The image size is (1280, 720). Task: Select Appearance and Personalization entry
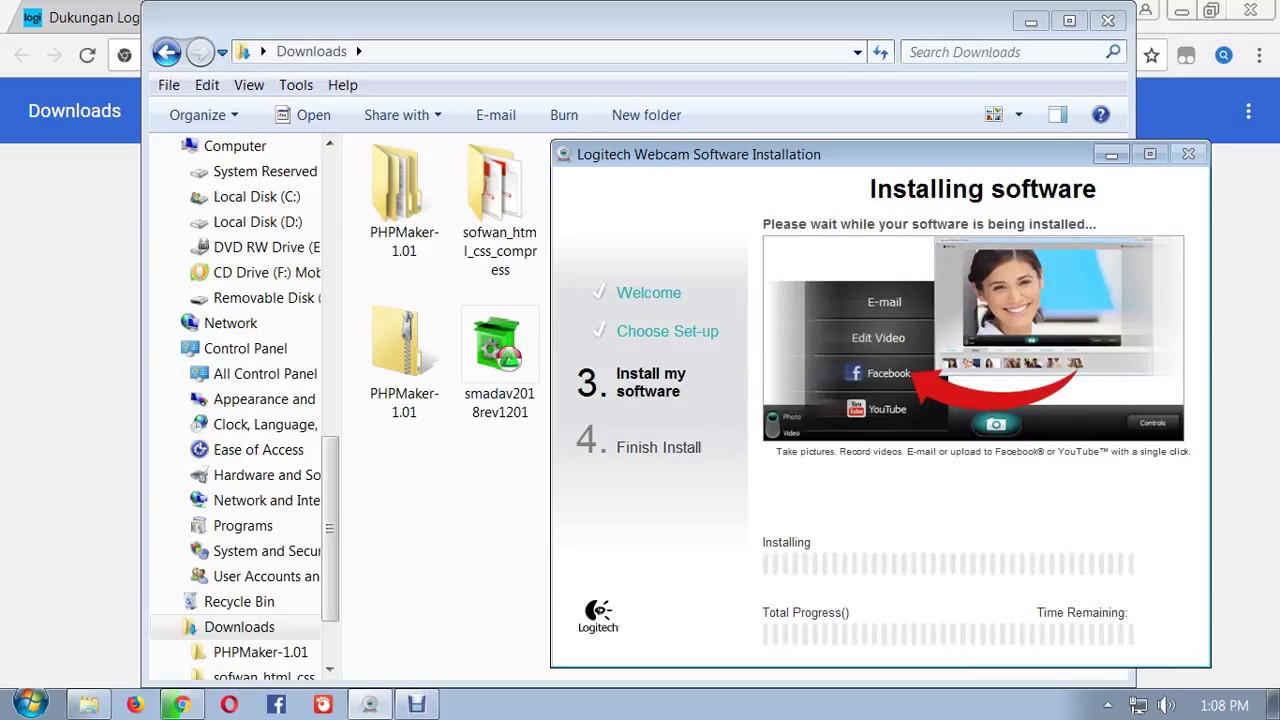264,399
